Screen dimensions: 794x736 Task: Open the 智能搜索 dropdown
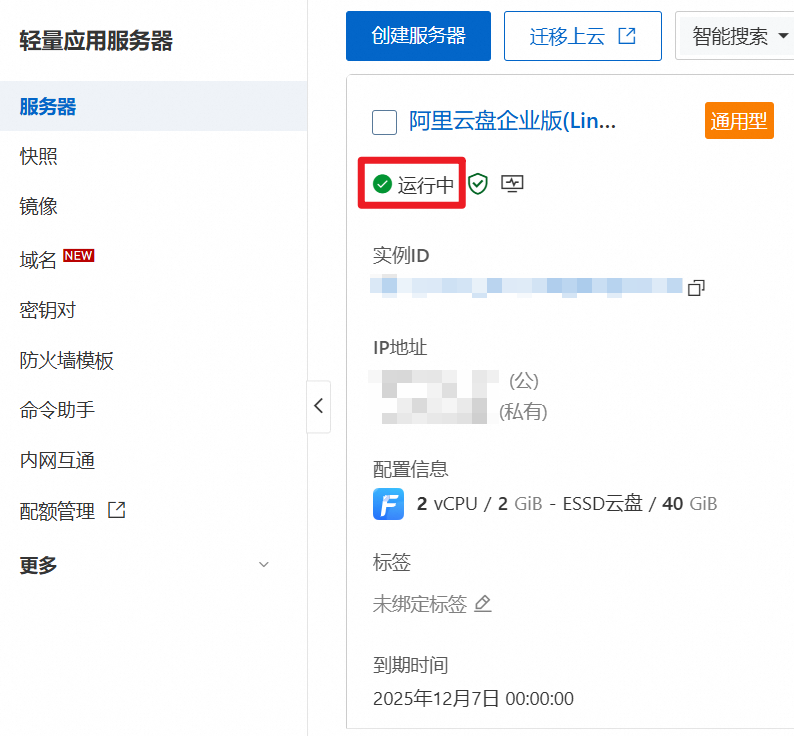point(740,36)
